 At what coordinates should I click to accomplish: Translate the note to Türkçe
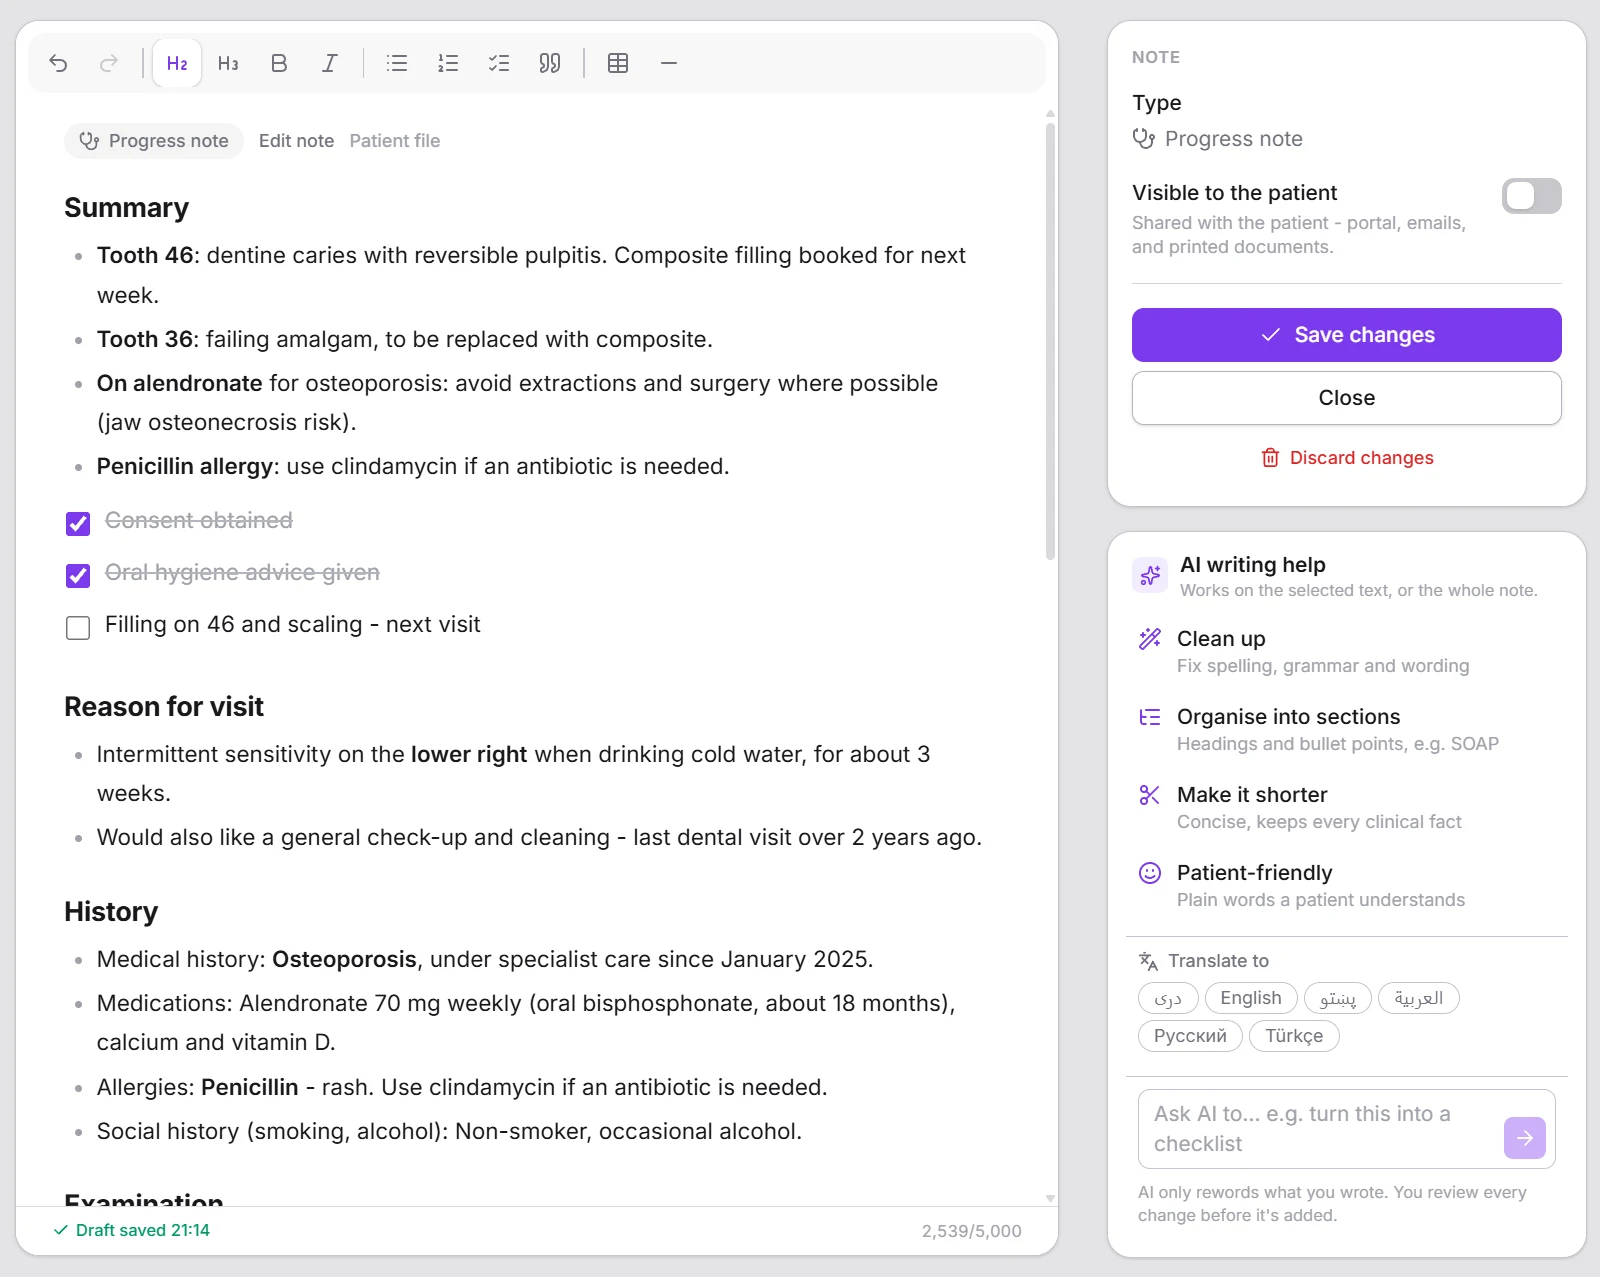click(1294, 1036)
